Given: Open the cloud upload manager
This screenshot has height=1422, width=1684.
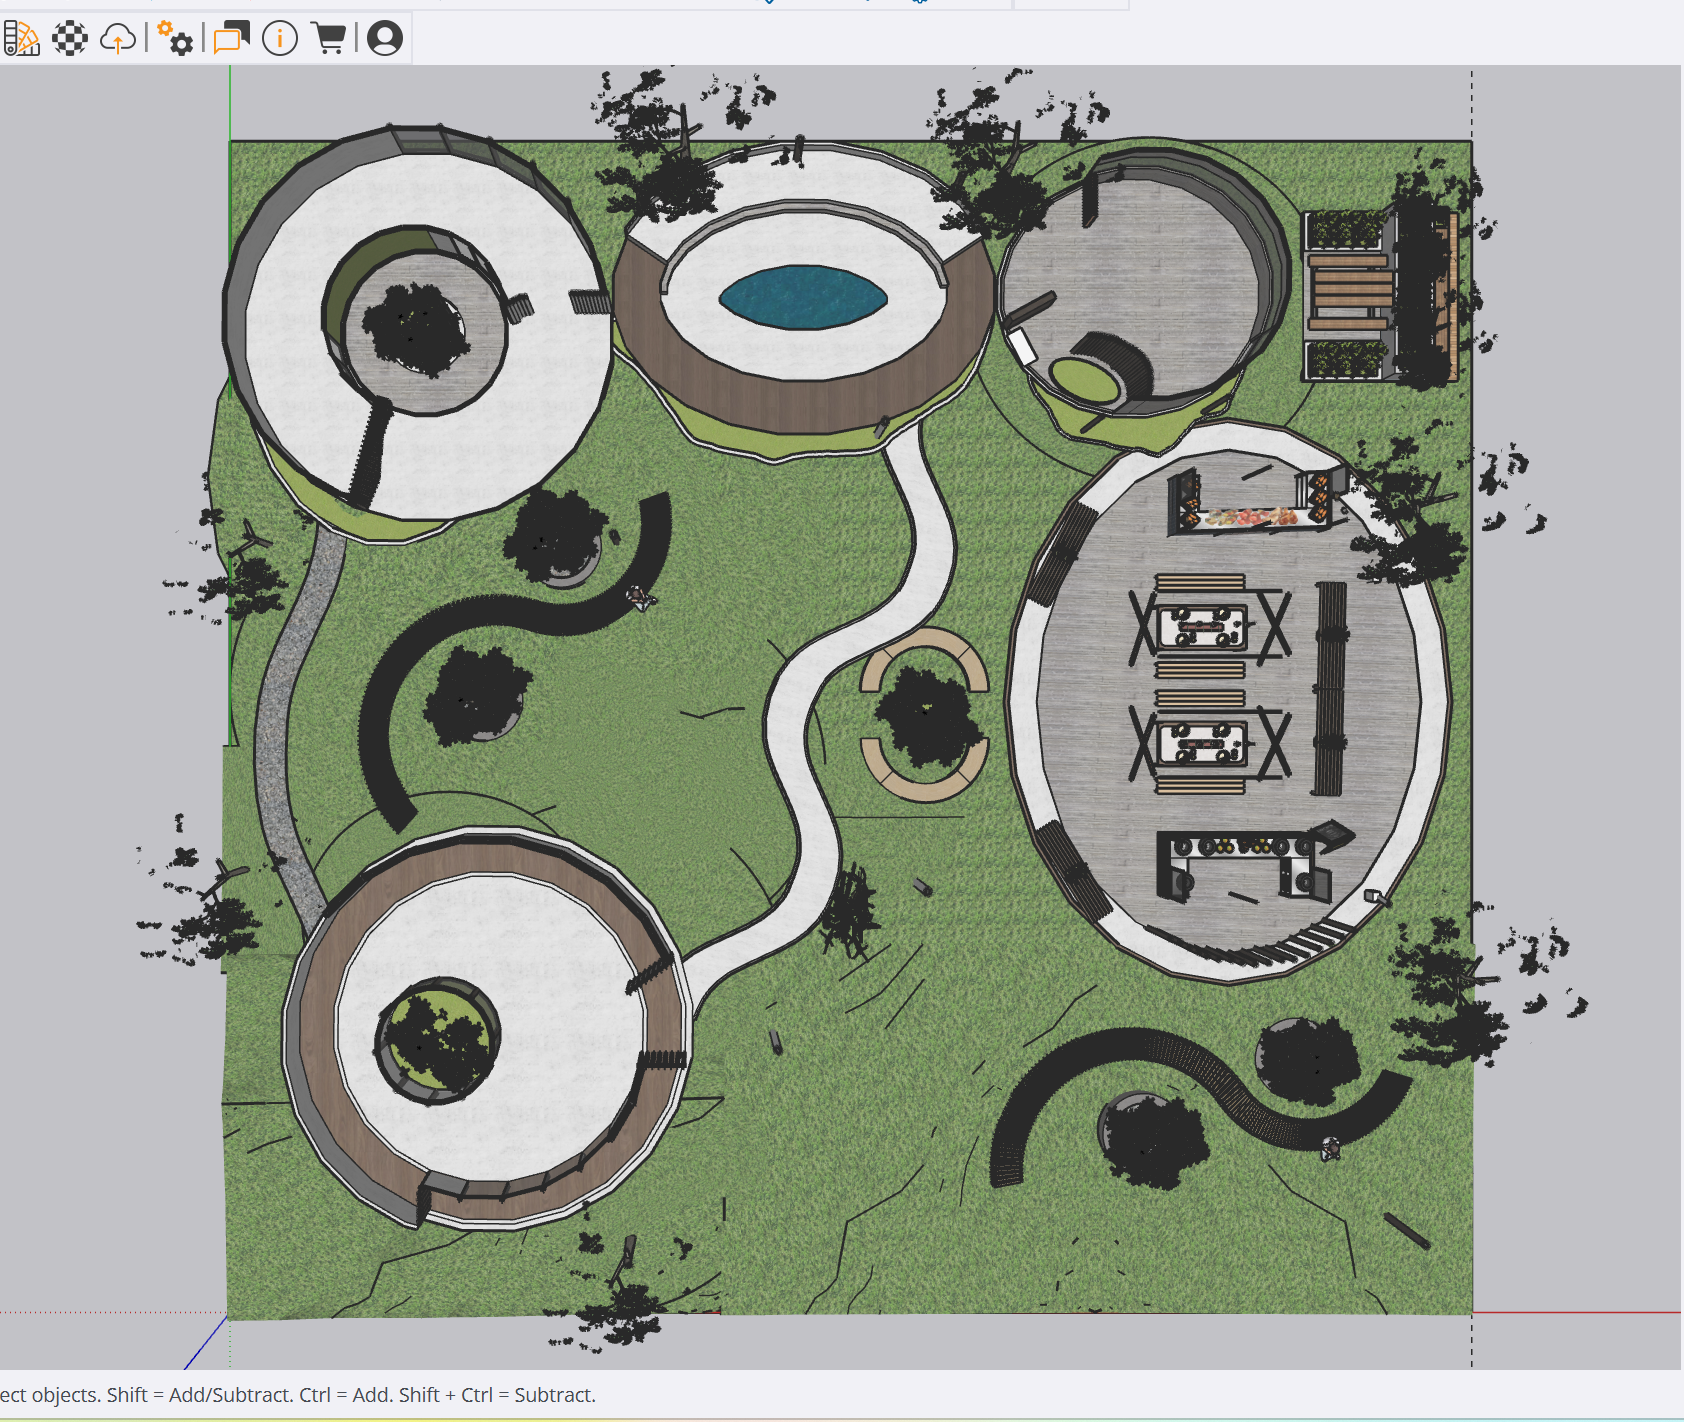Looking at the screenshot, I should [x=118, y=39].
